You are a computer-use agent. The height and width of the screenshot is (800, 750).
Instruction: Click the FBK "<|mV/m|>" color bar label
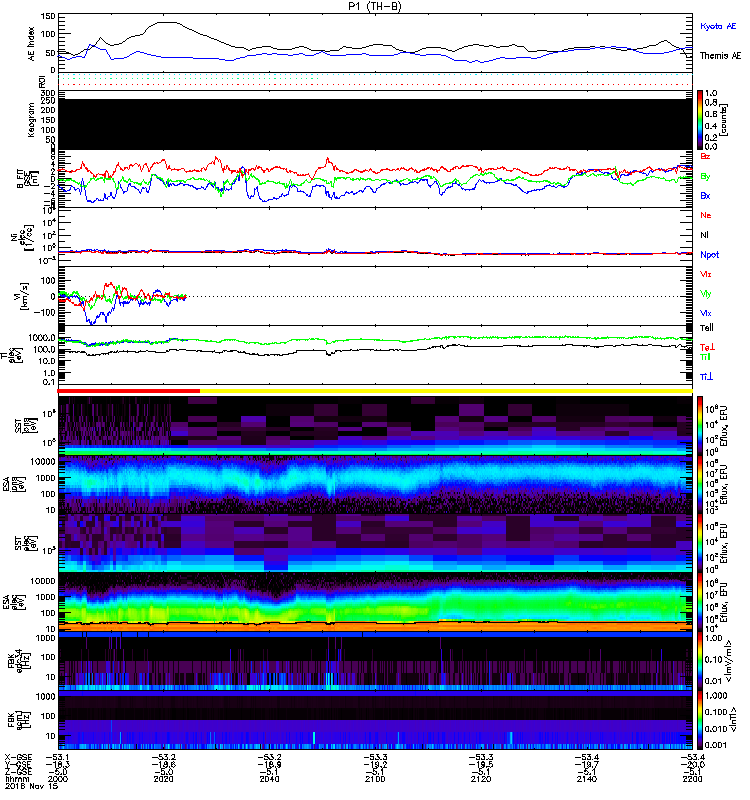coord(730,661)
